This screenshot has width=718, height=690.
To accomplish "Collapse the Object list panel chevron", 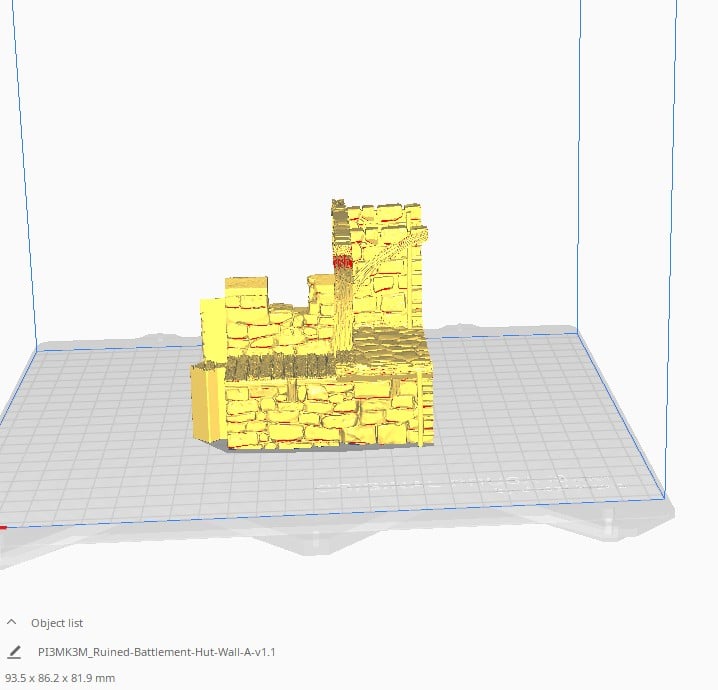I will coord(11,622).
